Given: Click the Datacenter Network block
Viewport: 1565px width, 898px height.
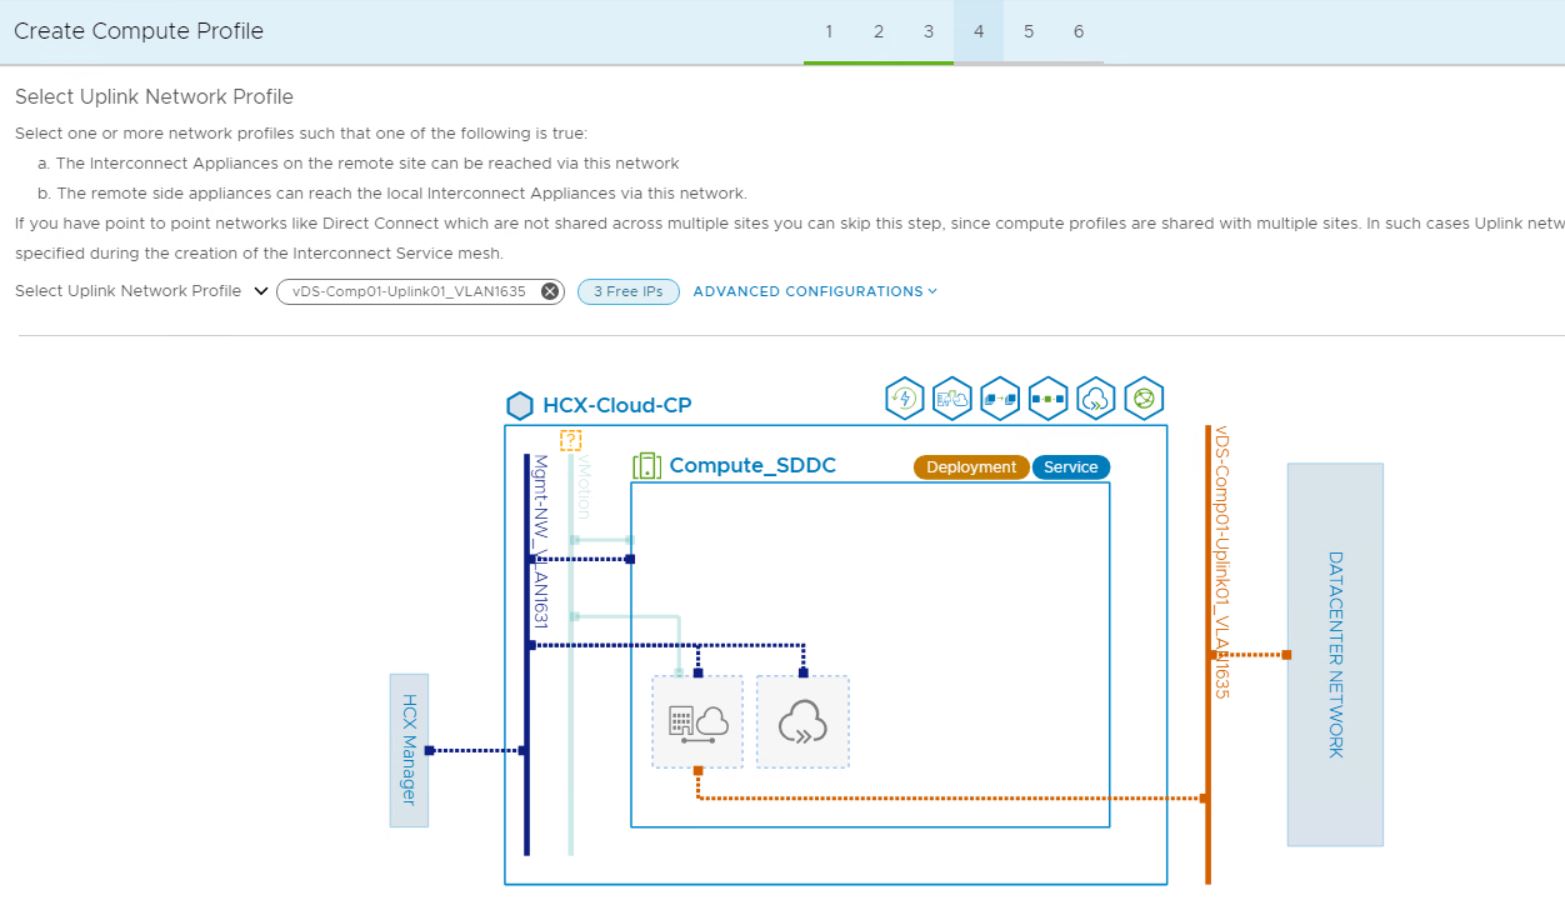Looking at the screenshot, I should pyautogui.click(x=1335, y=655).
